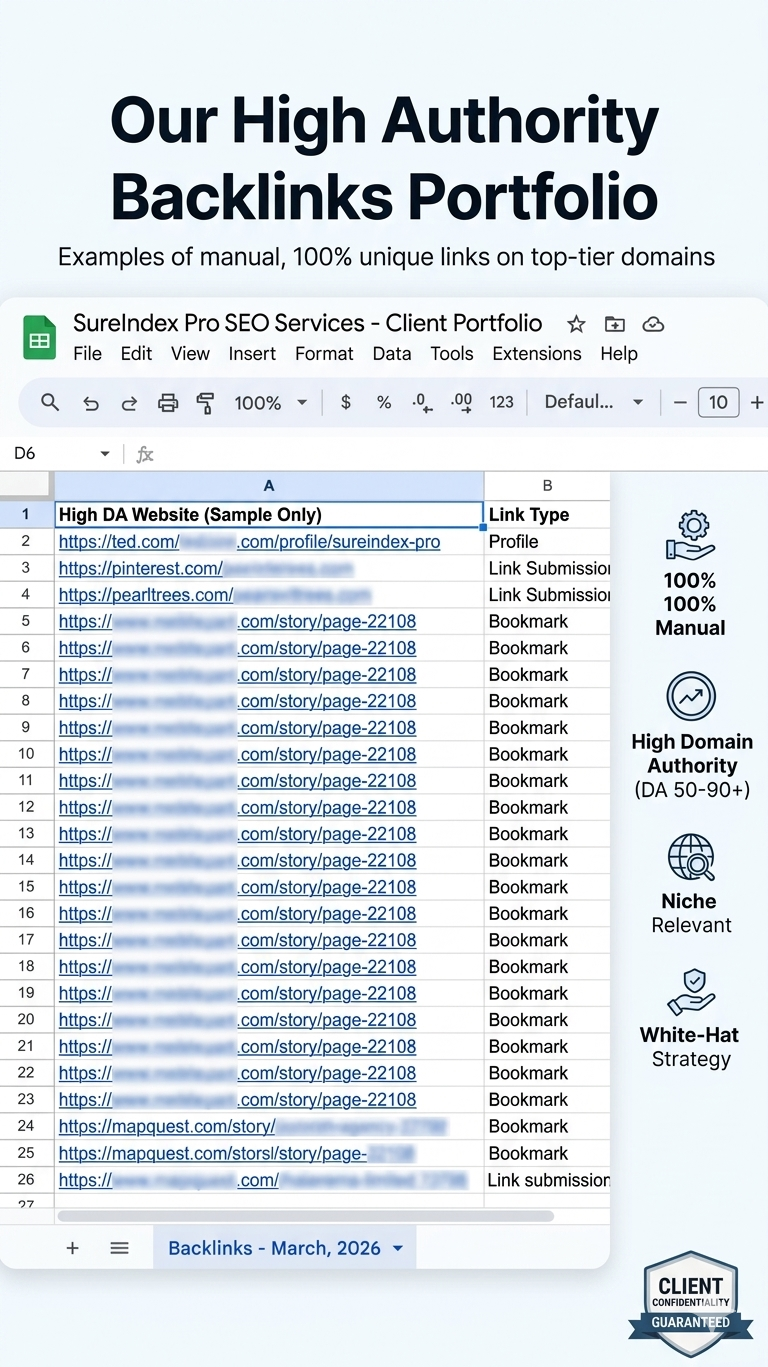Add a new sheet with plus button
This screenshot has width=768, height=1367.
[72, 1248]
